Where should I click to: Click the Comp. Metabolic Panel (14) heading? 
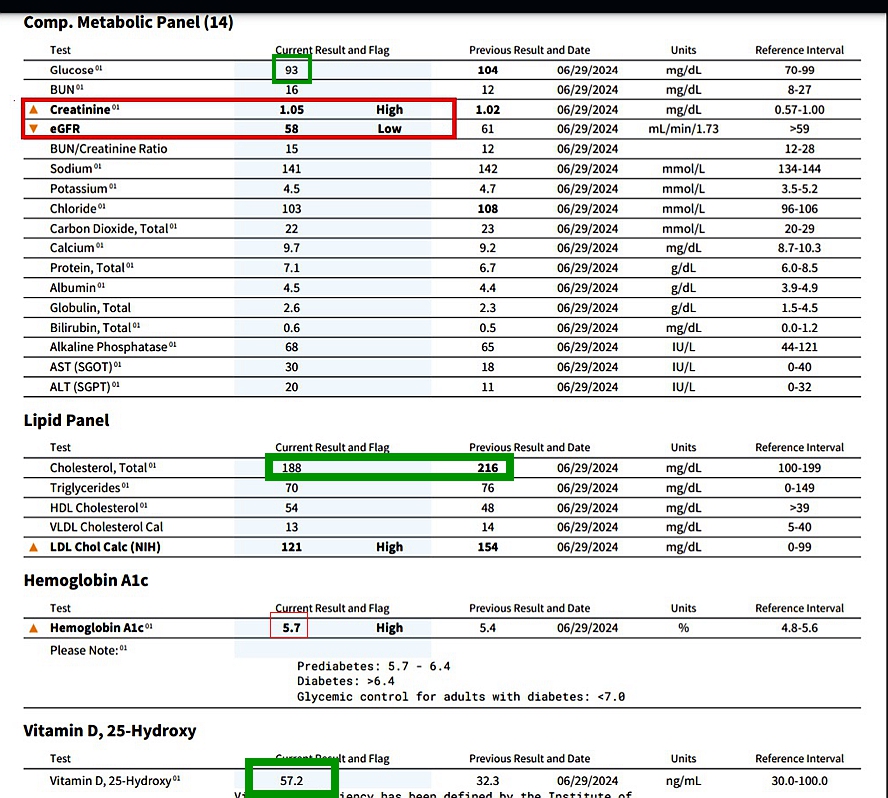click(x=128, y=22)
